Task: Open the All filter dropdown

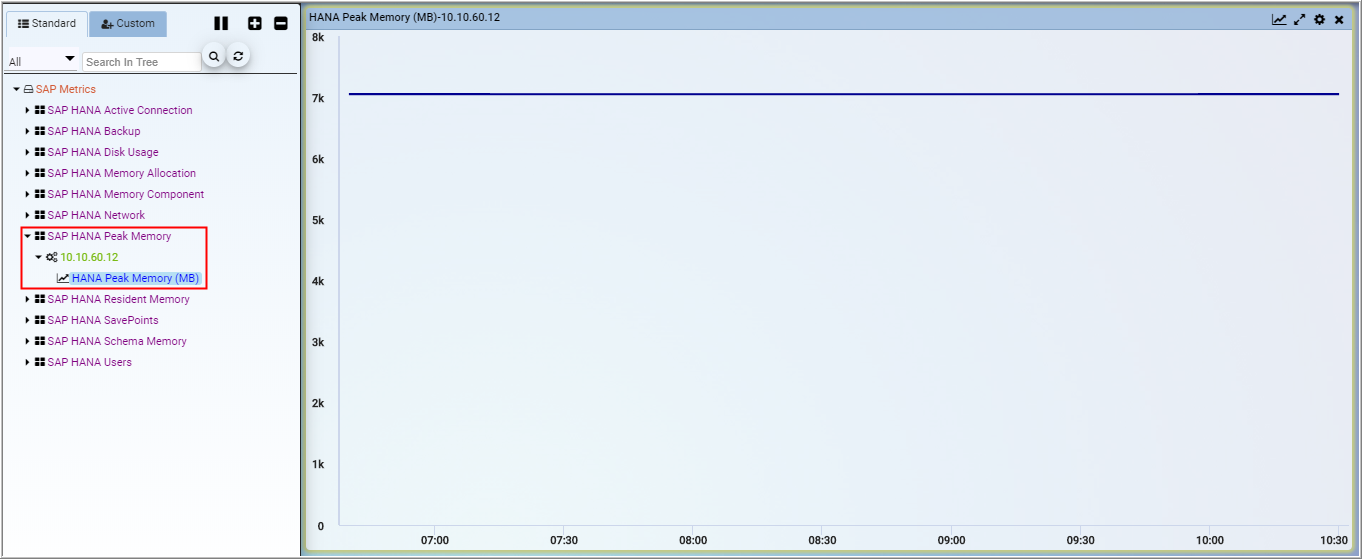Action: click(42, 61)
